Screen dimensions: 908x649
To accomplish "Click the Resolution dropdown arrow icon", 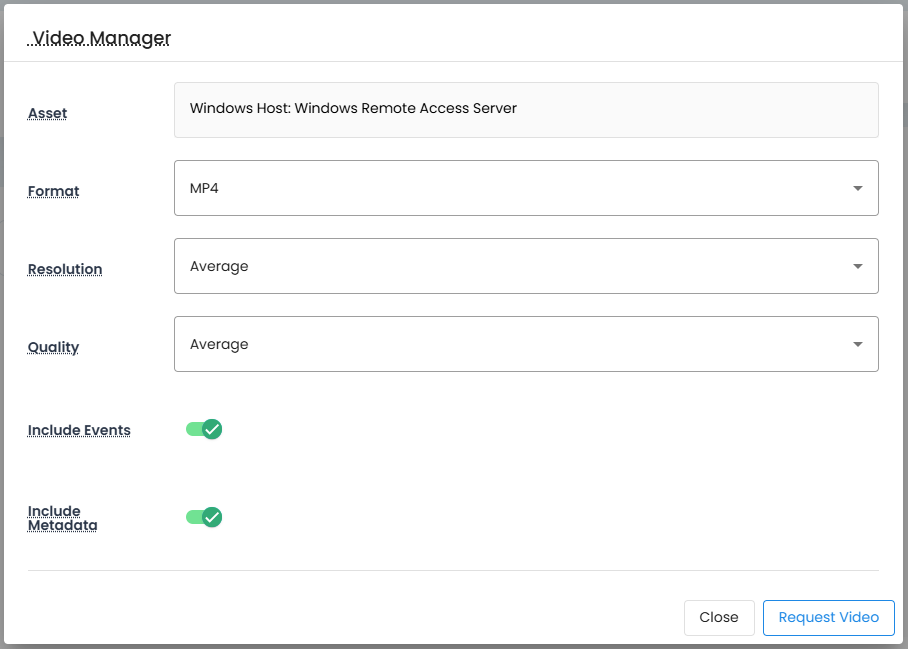I will click(857, 266).
